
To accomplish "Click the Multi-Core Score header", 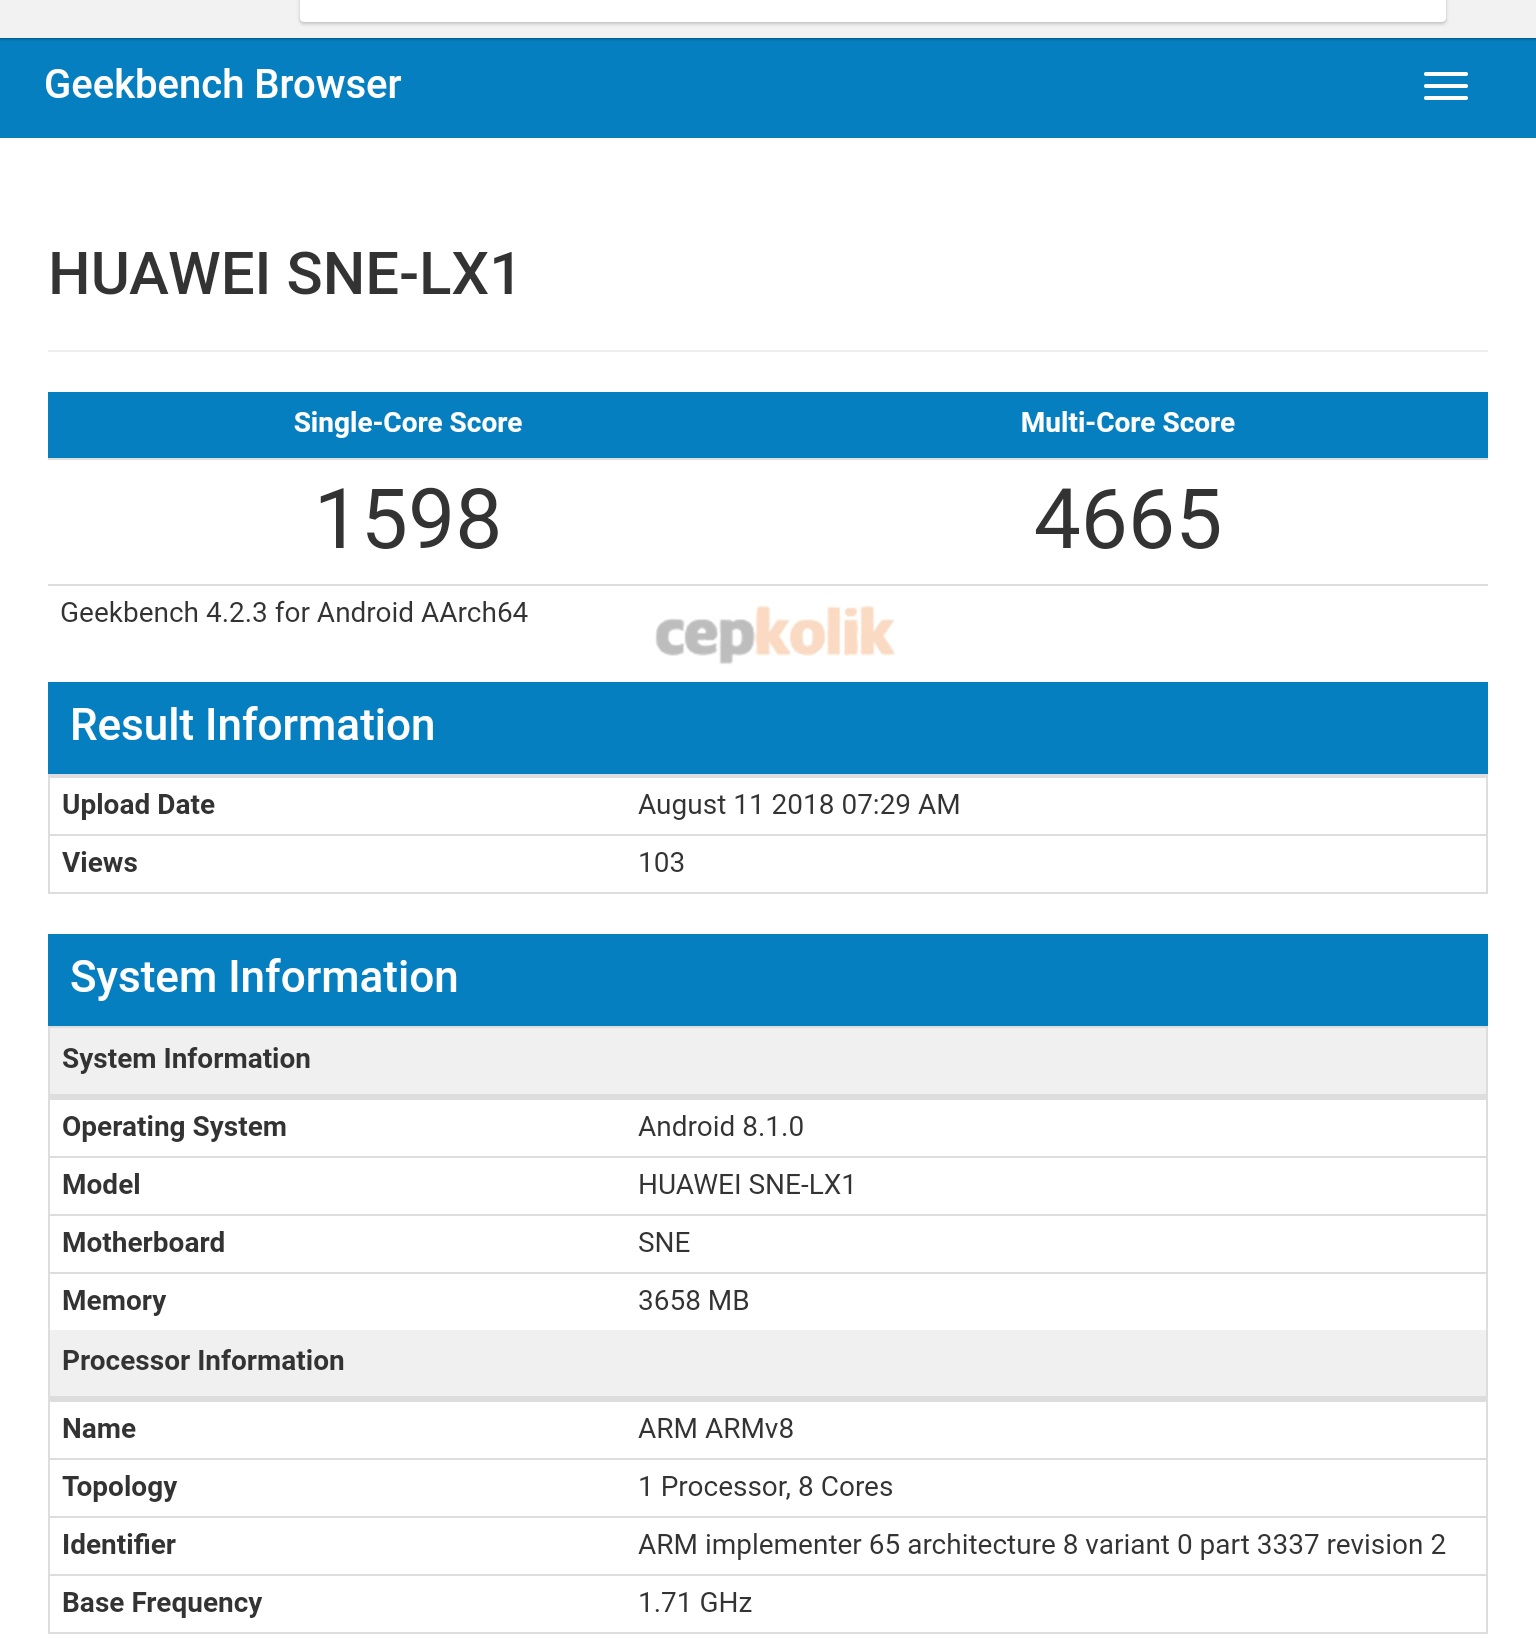I will pyautogui.click(x=1128, y=423).
